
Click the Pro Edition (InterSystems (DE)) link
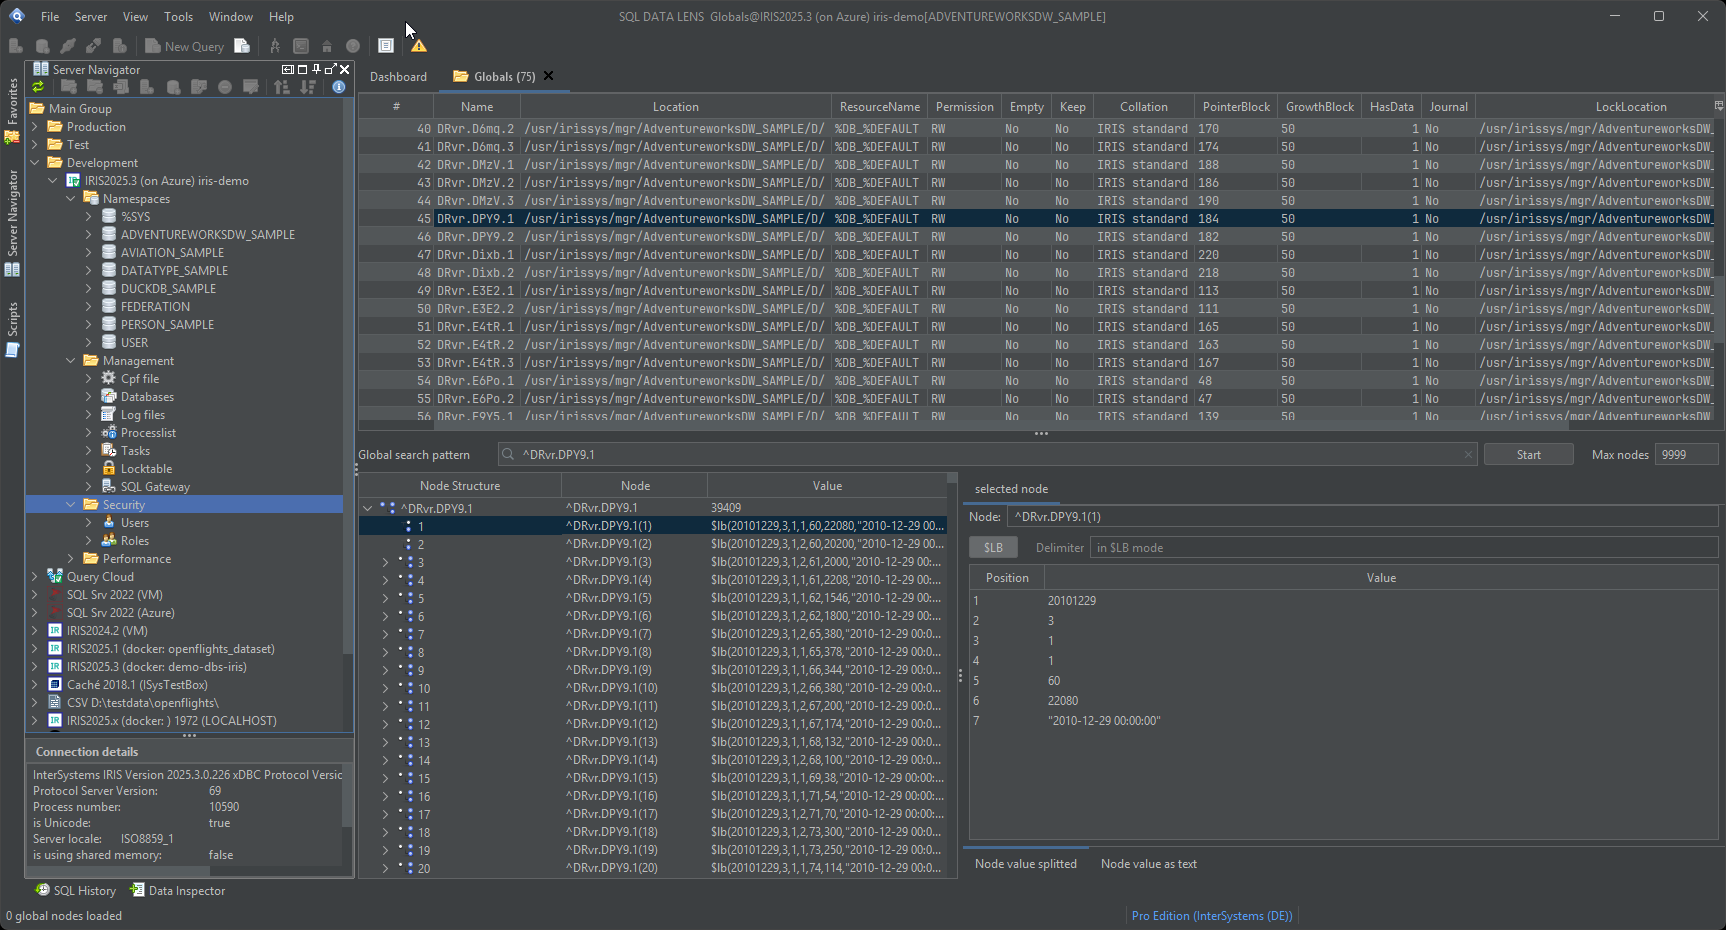click(1212, 916)
